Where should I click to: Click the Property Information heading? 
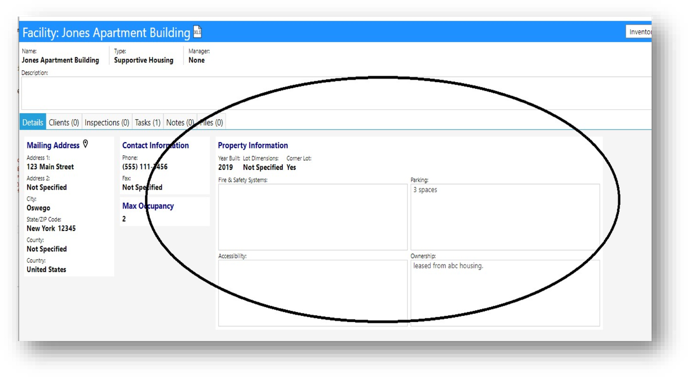click(253, 145)
